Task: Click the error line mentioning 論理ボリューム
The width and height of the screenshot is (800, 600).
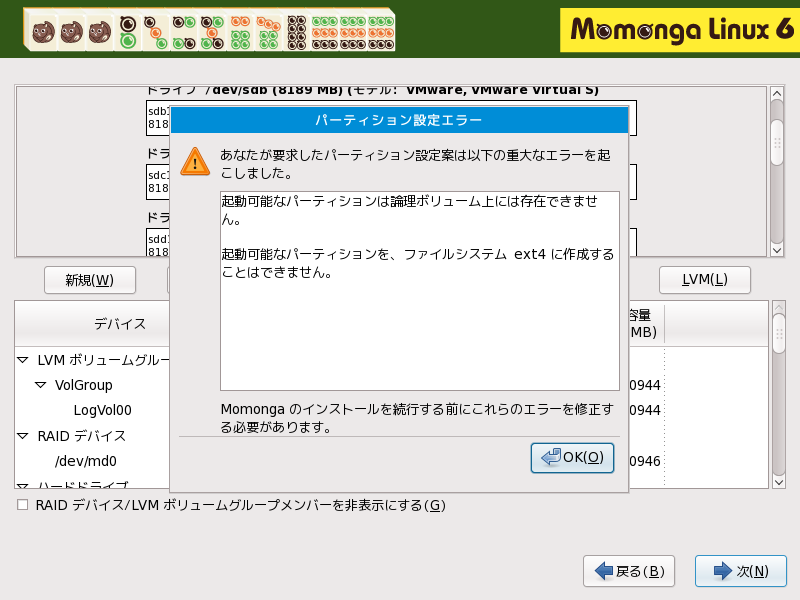Action: 409,210
